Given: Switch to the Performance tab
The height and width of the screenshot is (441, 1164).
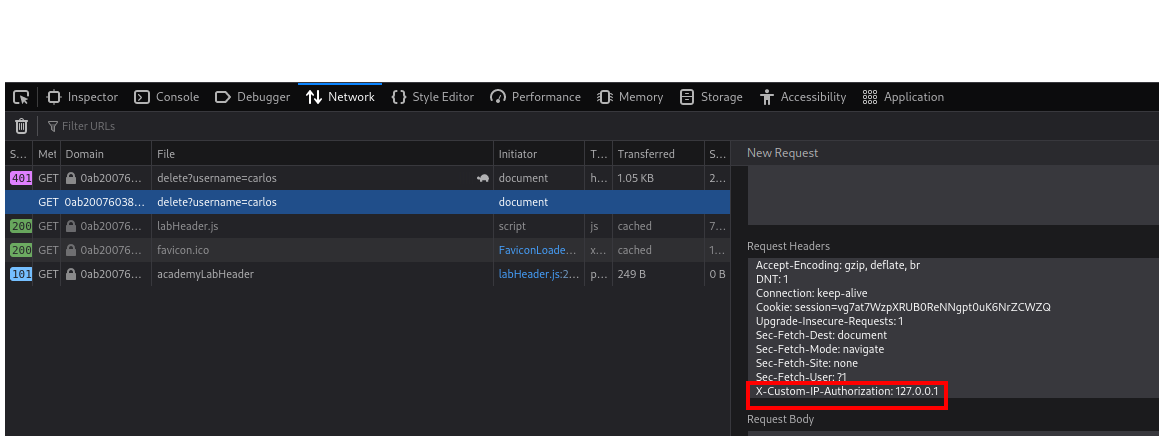Looking at the screenshot, I should [535, 97].
